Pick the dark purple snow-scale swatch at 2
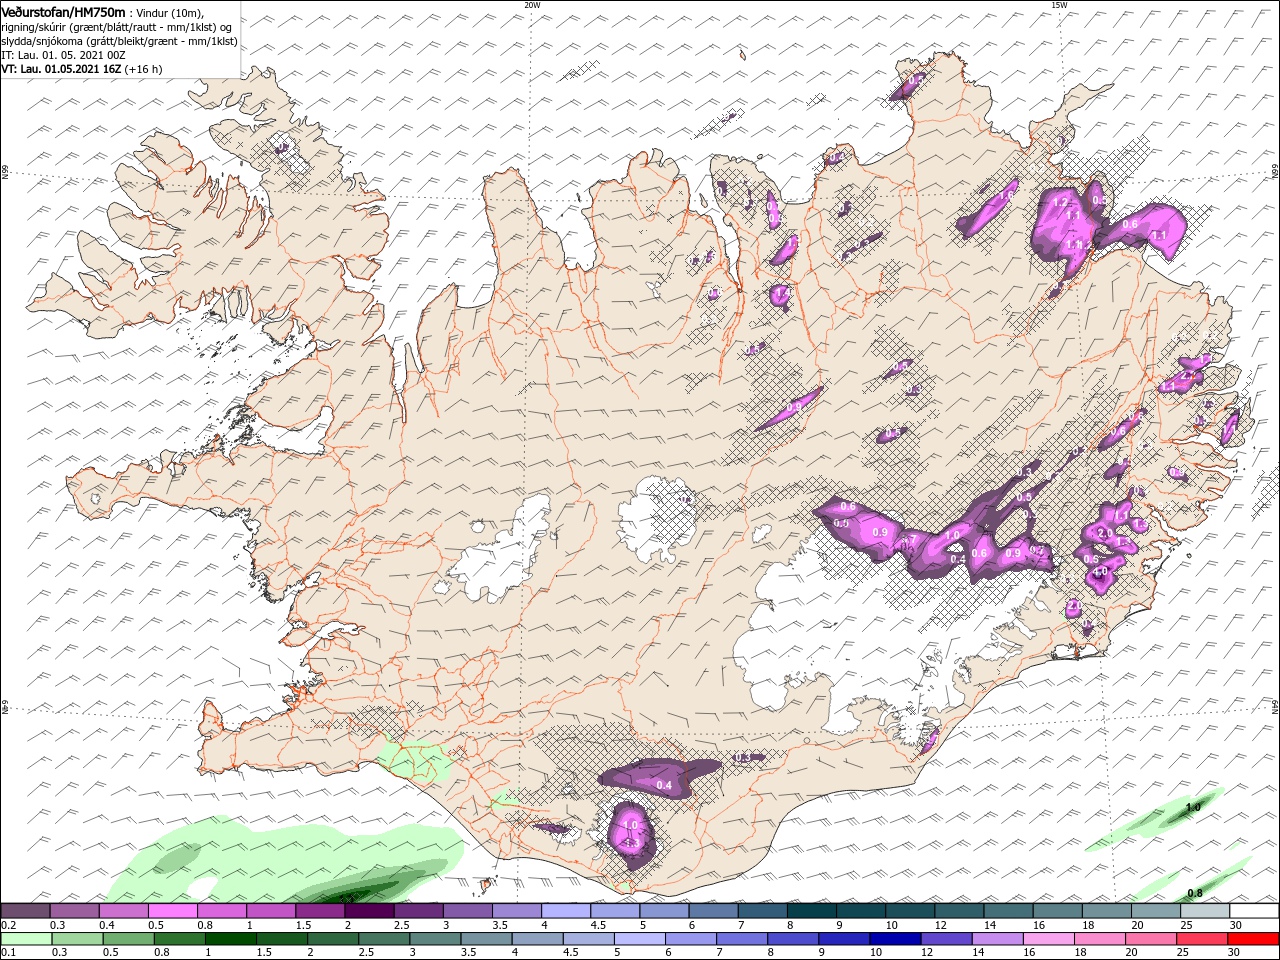 pos(369,911)
